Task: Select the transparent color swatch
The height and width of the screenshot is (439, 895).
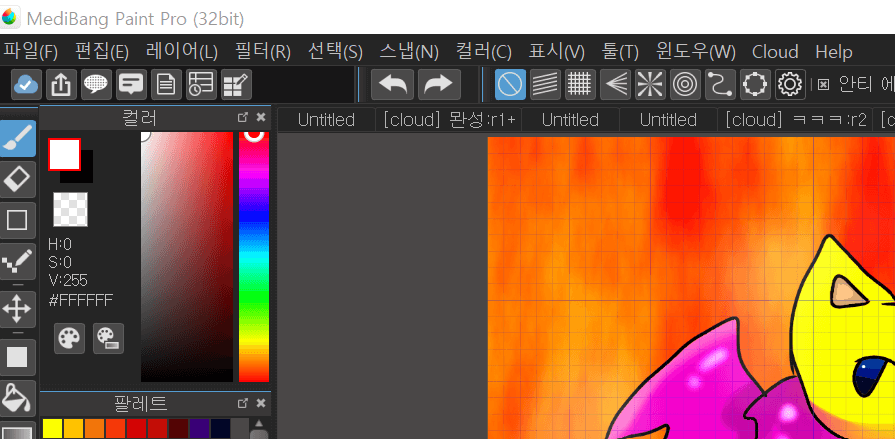Action: tap(70, 210)
